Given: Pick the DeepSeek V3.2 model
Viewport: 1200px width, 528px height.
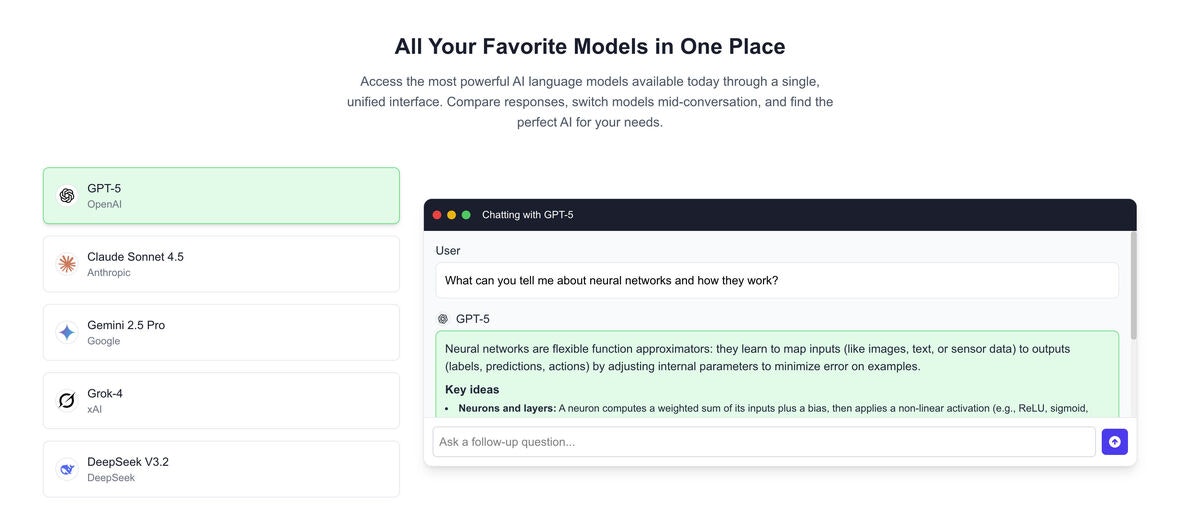Looking at the screenshot, I should click(x=221, y=469).
